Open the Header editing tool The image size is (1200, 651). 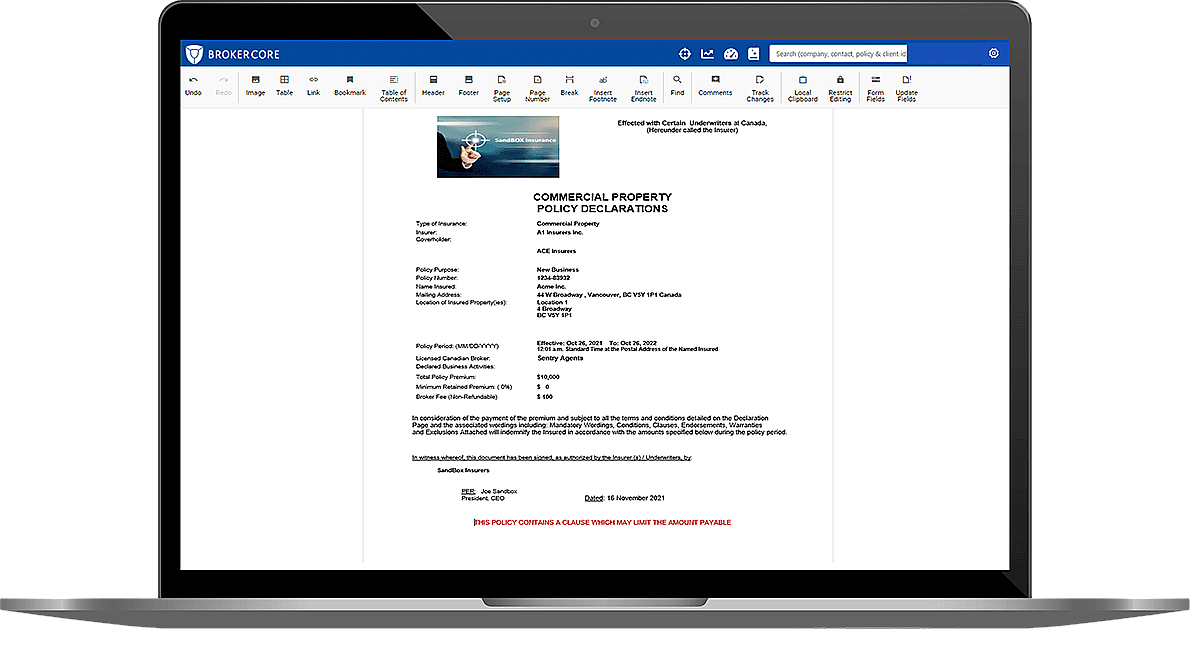point(433,85)
